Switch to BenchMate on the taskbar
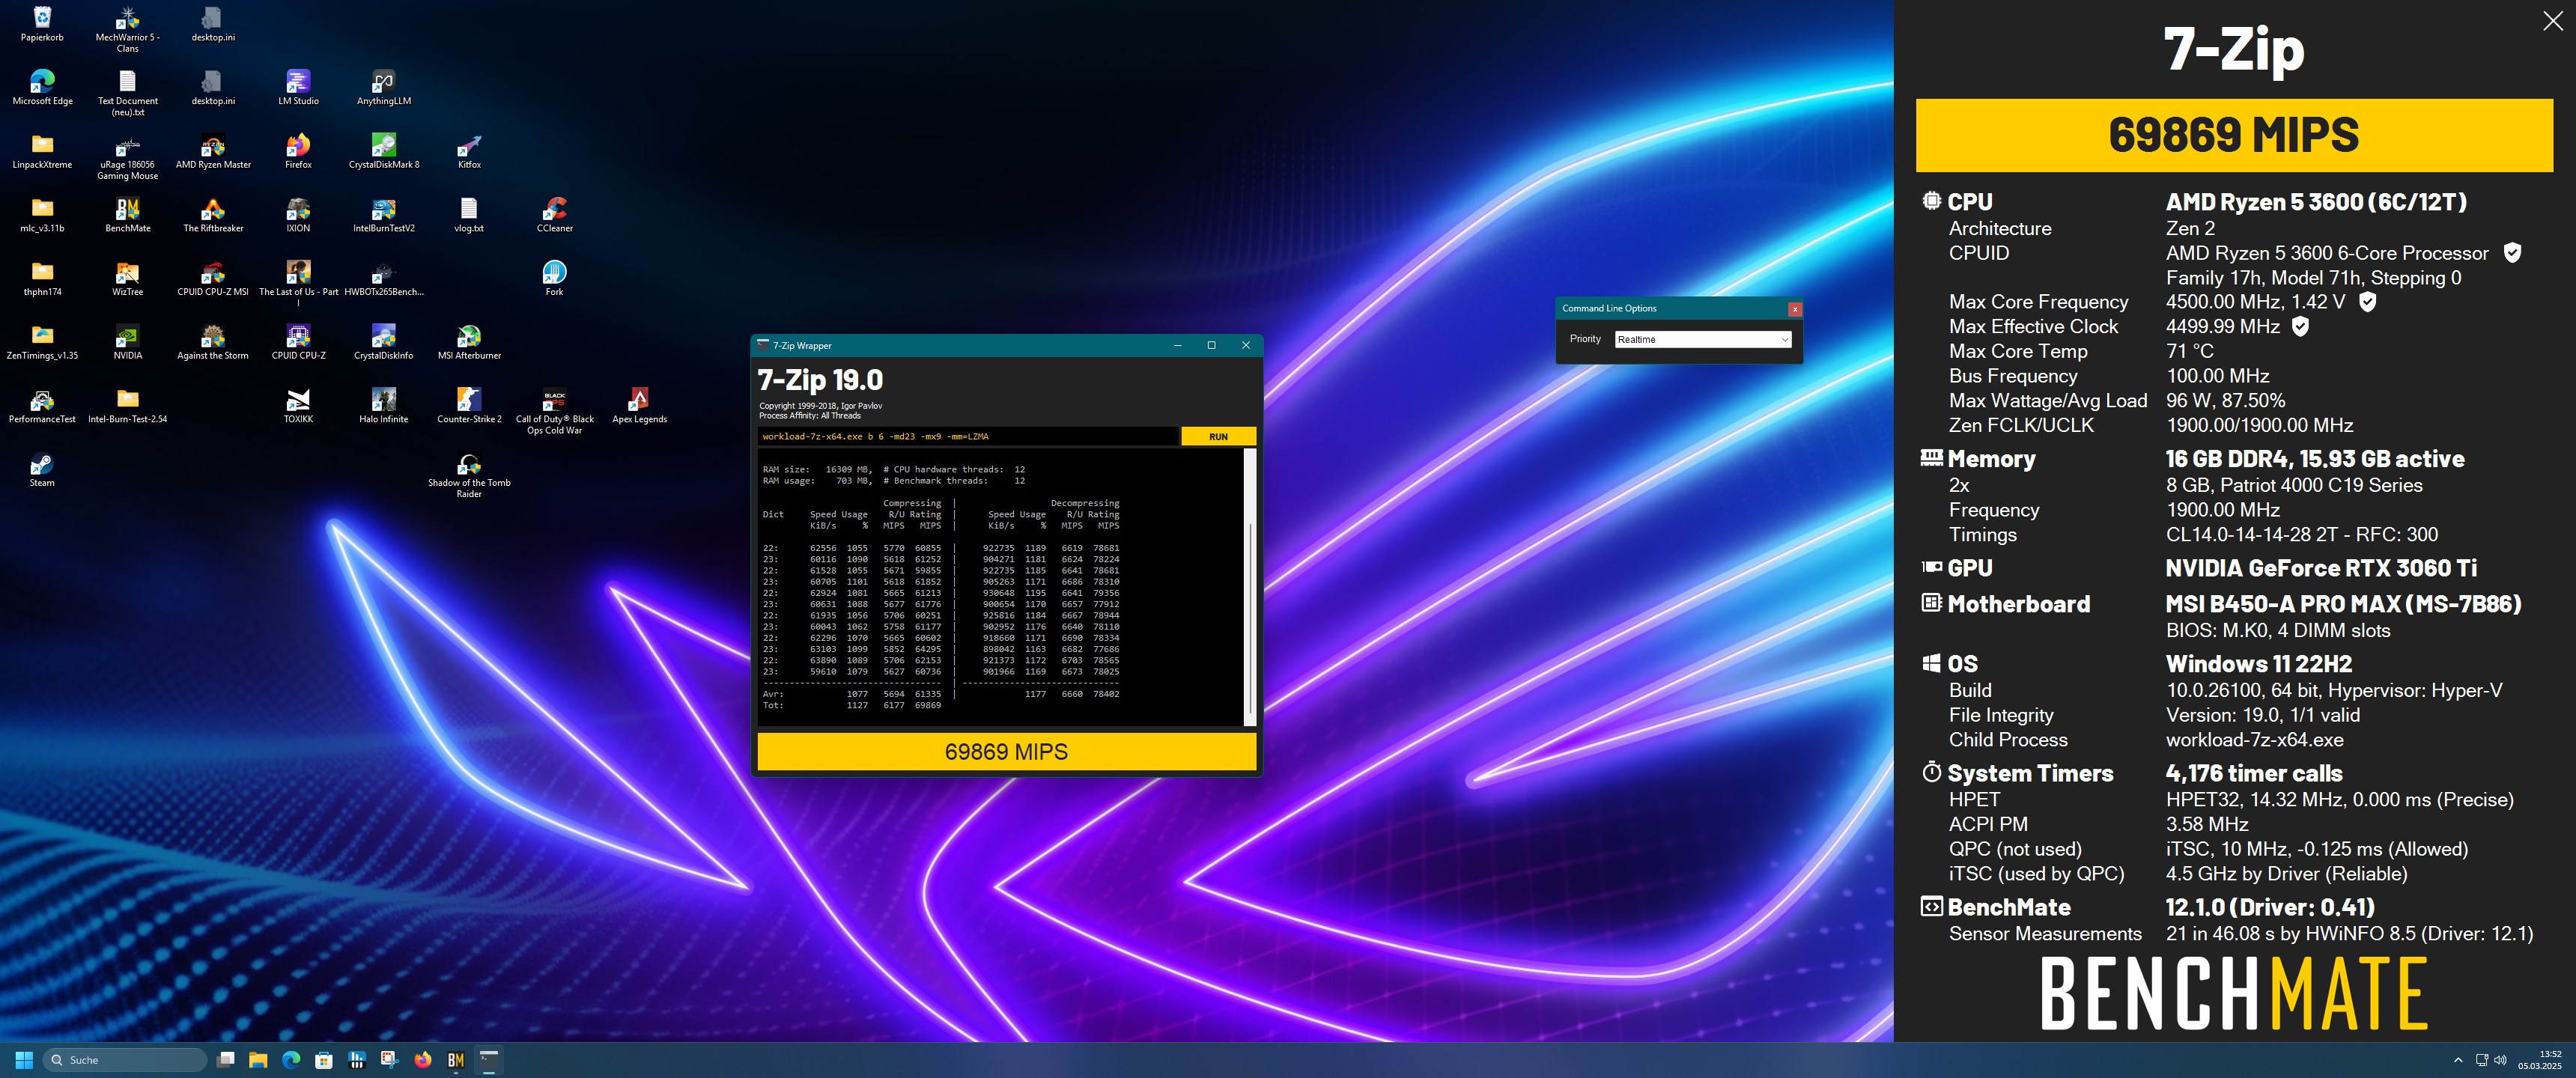The width and height of the screenshot is (2576, 1078). (x=456, y=1060)
